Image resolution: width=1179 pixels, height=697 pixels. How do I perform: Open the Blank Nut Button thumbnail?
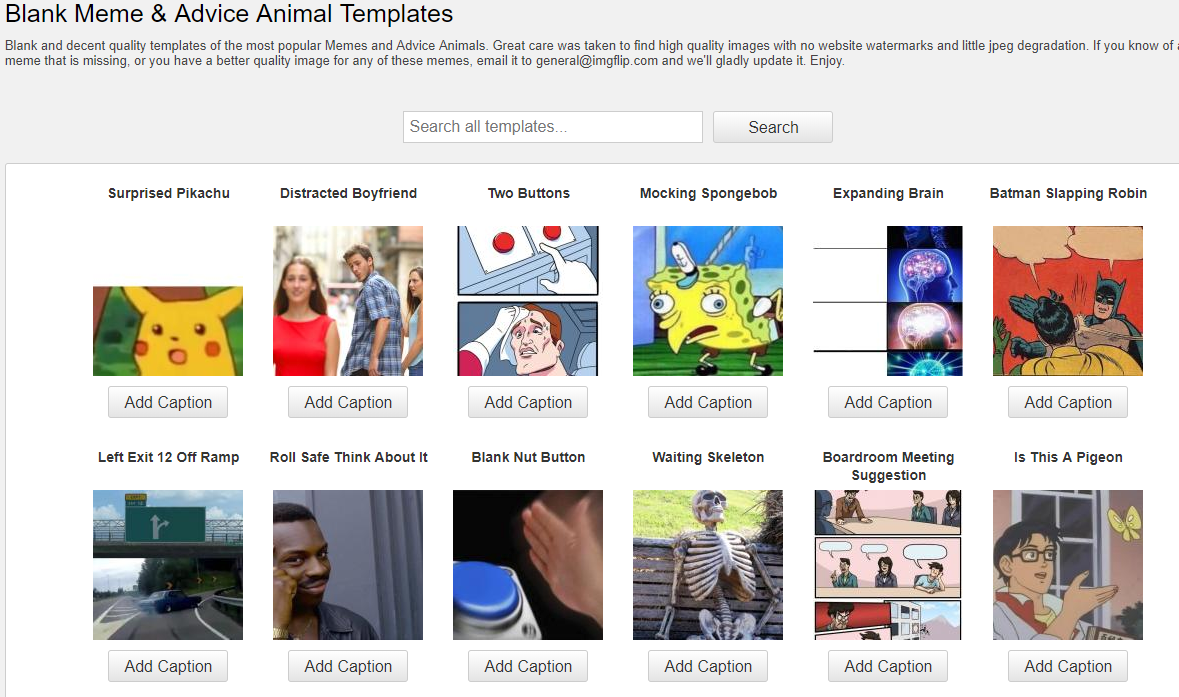point(528,565)
